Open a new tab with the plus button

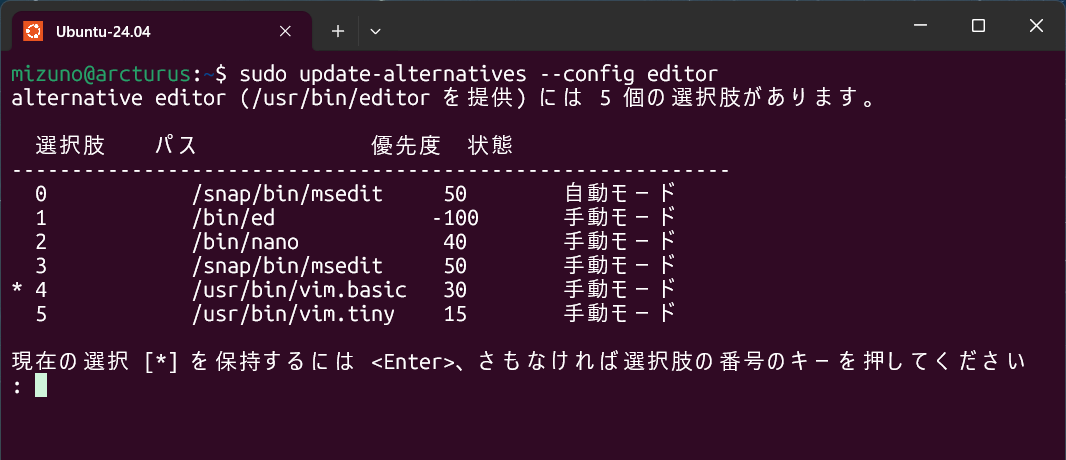coord(338,31)
